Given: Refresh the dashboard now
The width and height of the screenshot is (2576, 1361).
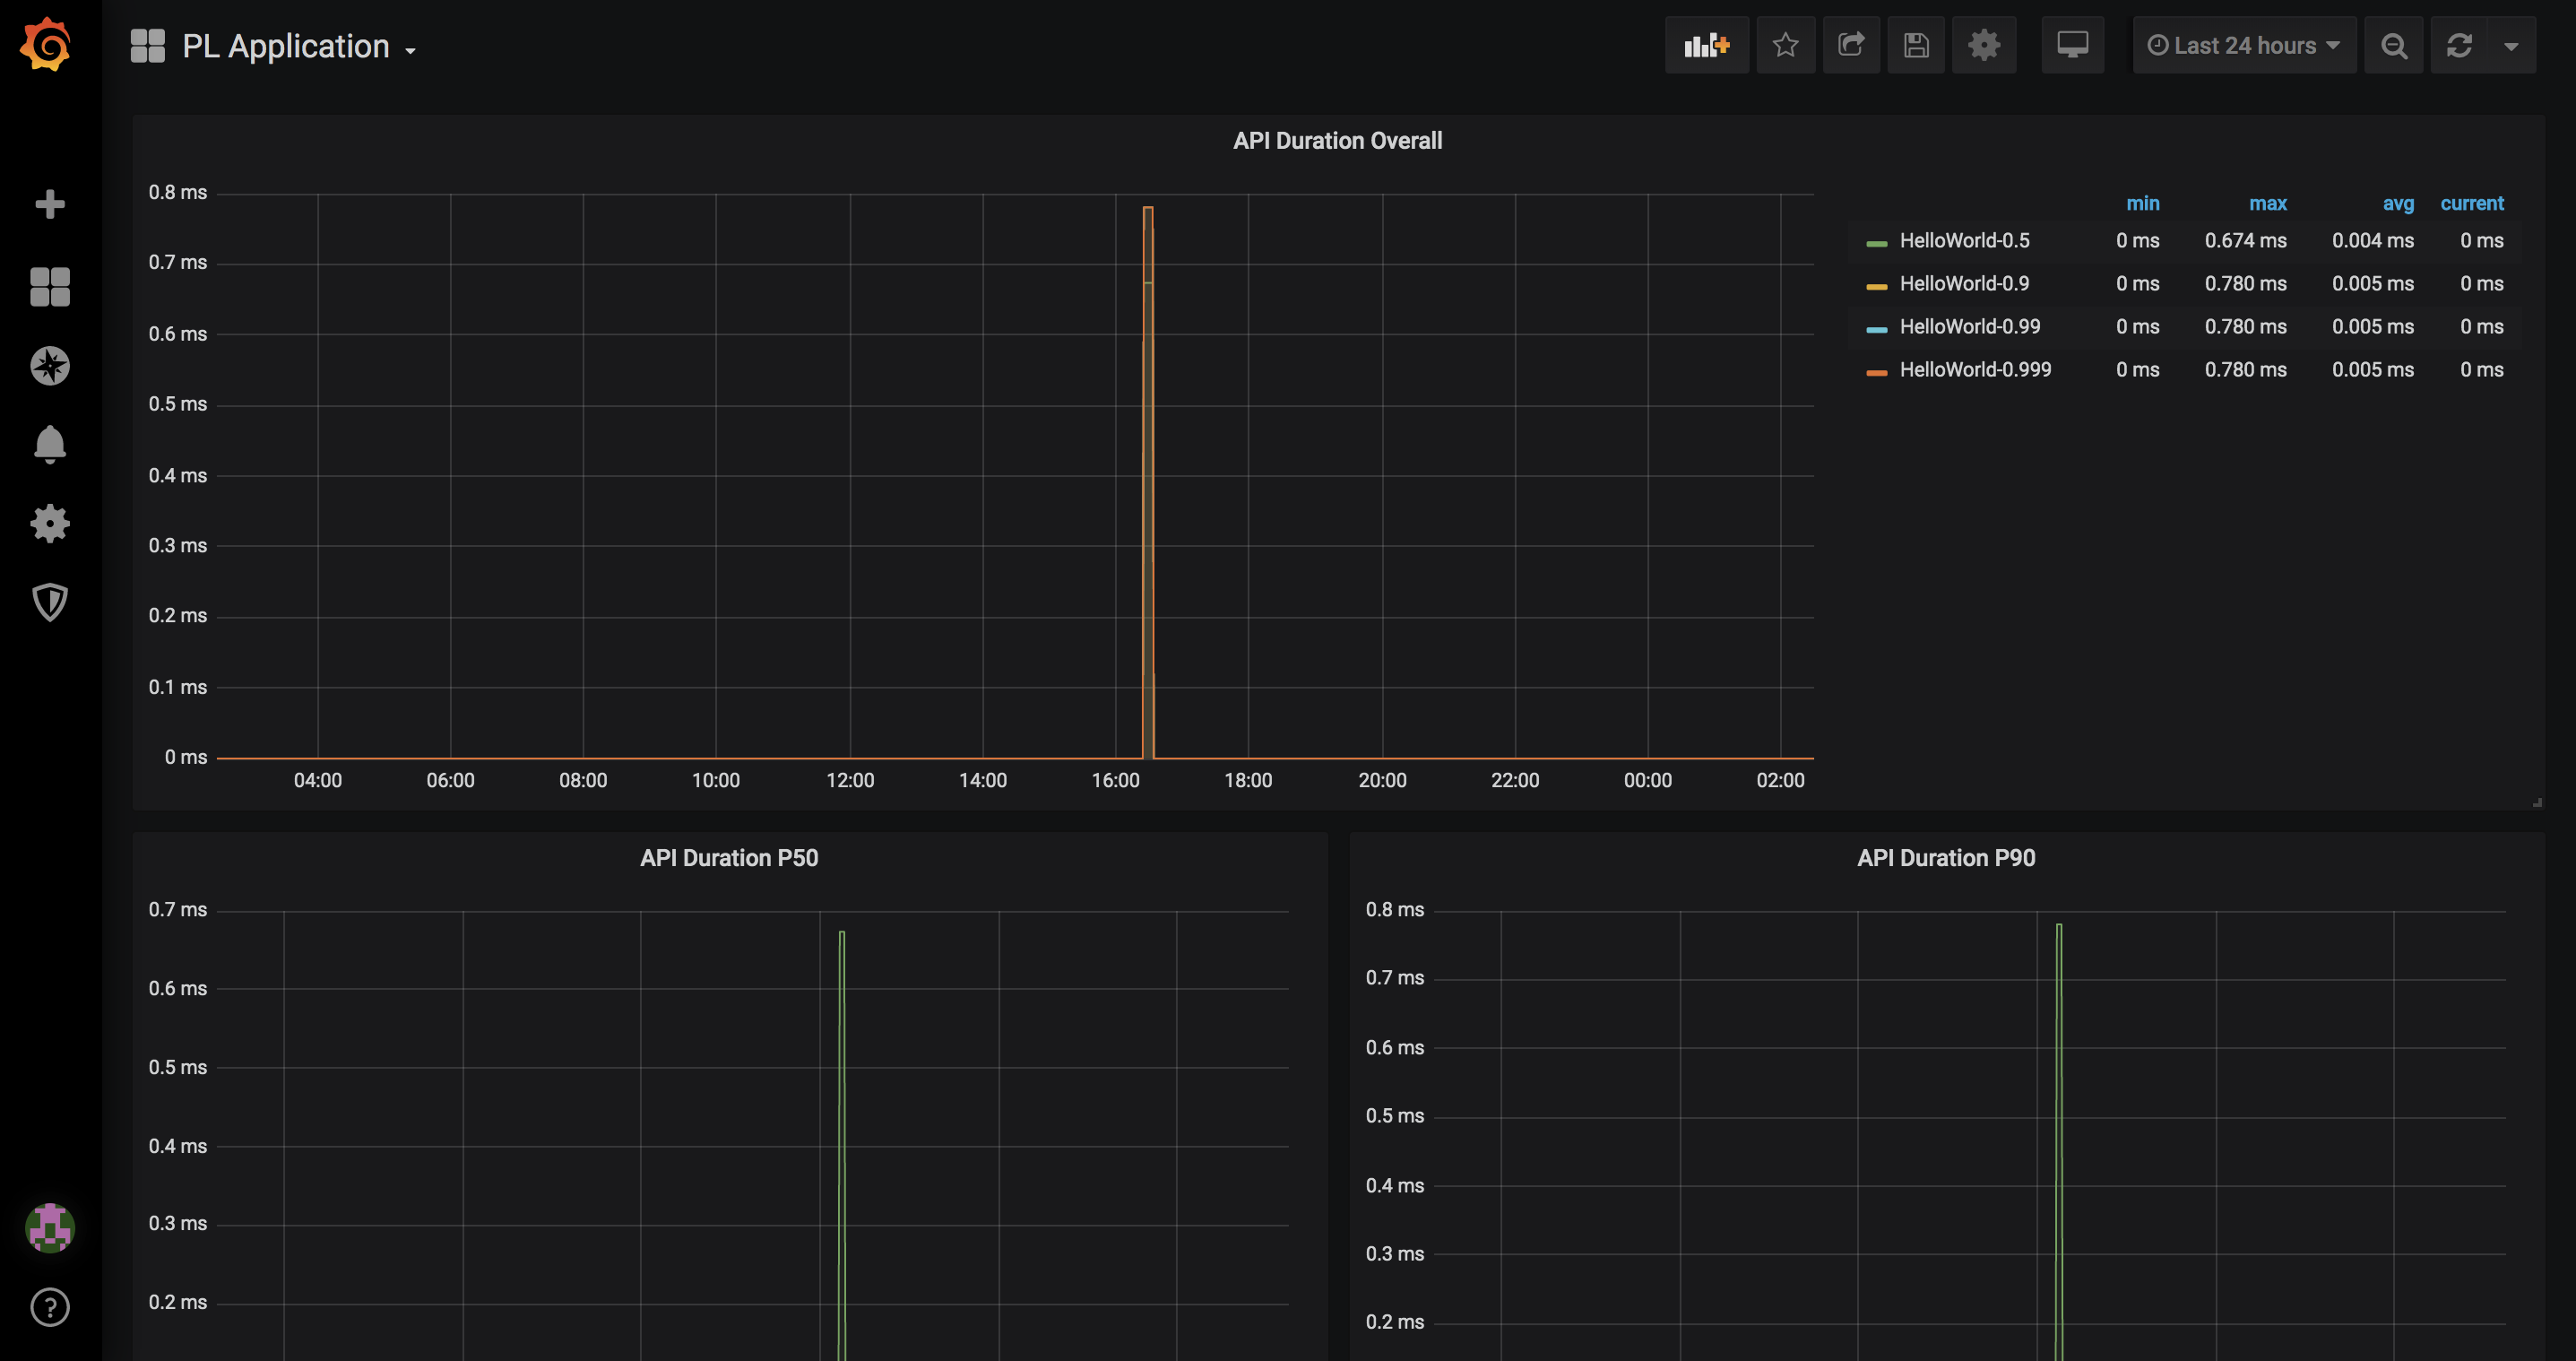Looking at the screenshot, I should click(2459, 45).
